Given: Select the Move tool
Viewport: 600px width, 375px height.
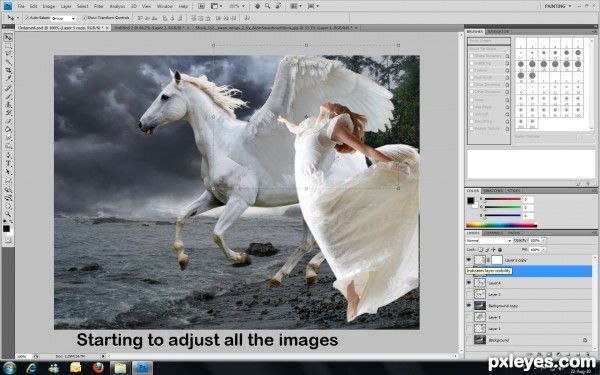Looking at the screenshot, I should (x=8, y=38).
